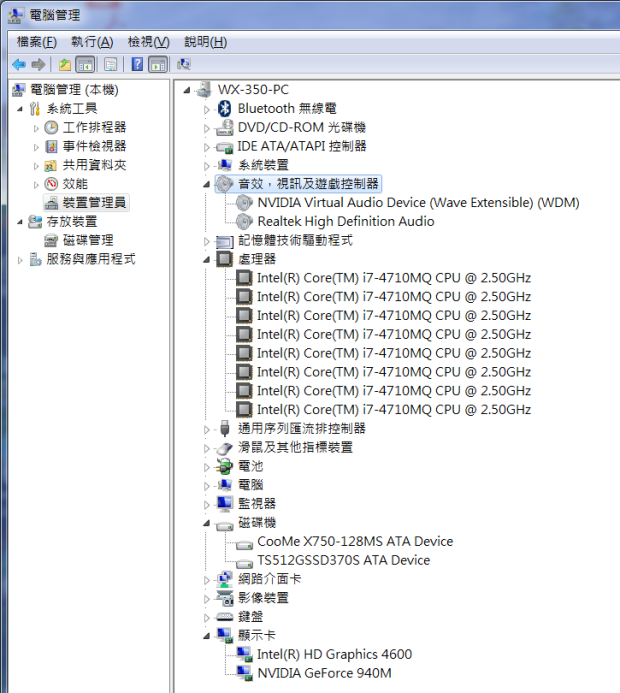Select 電腦管理 (本機) root item
The width and height of the screenshot is (620, 693).
coord(74,90)
